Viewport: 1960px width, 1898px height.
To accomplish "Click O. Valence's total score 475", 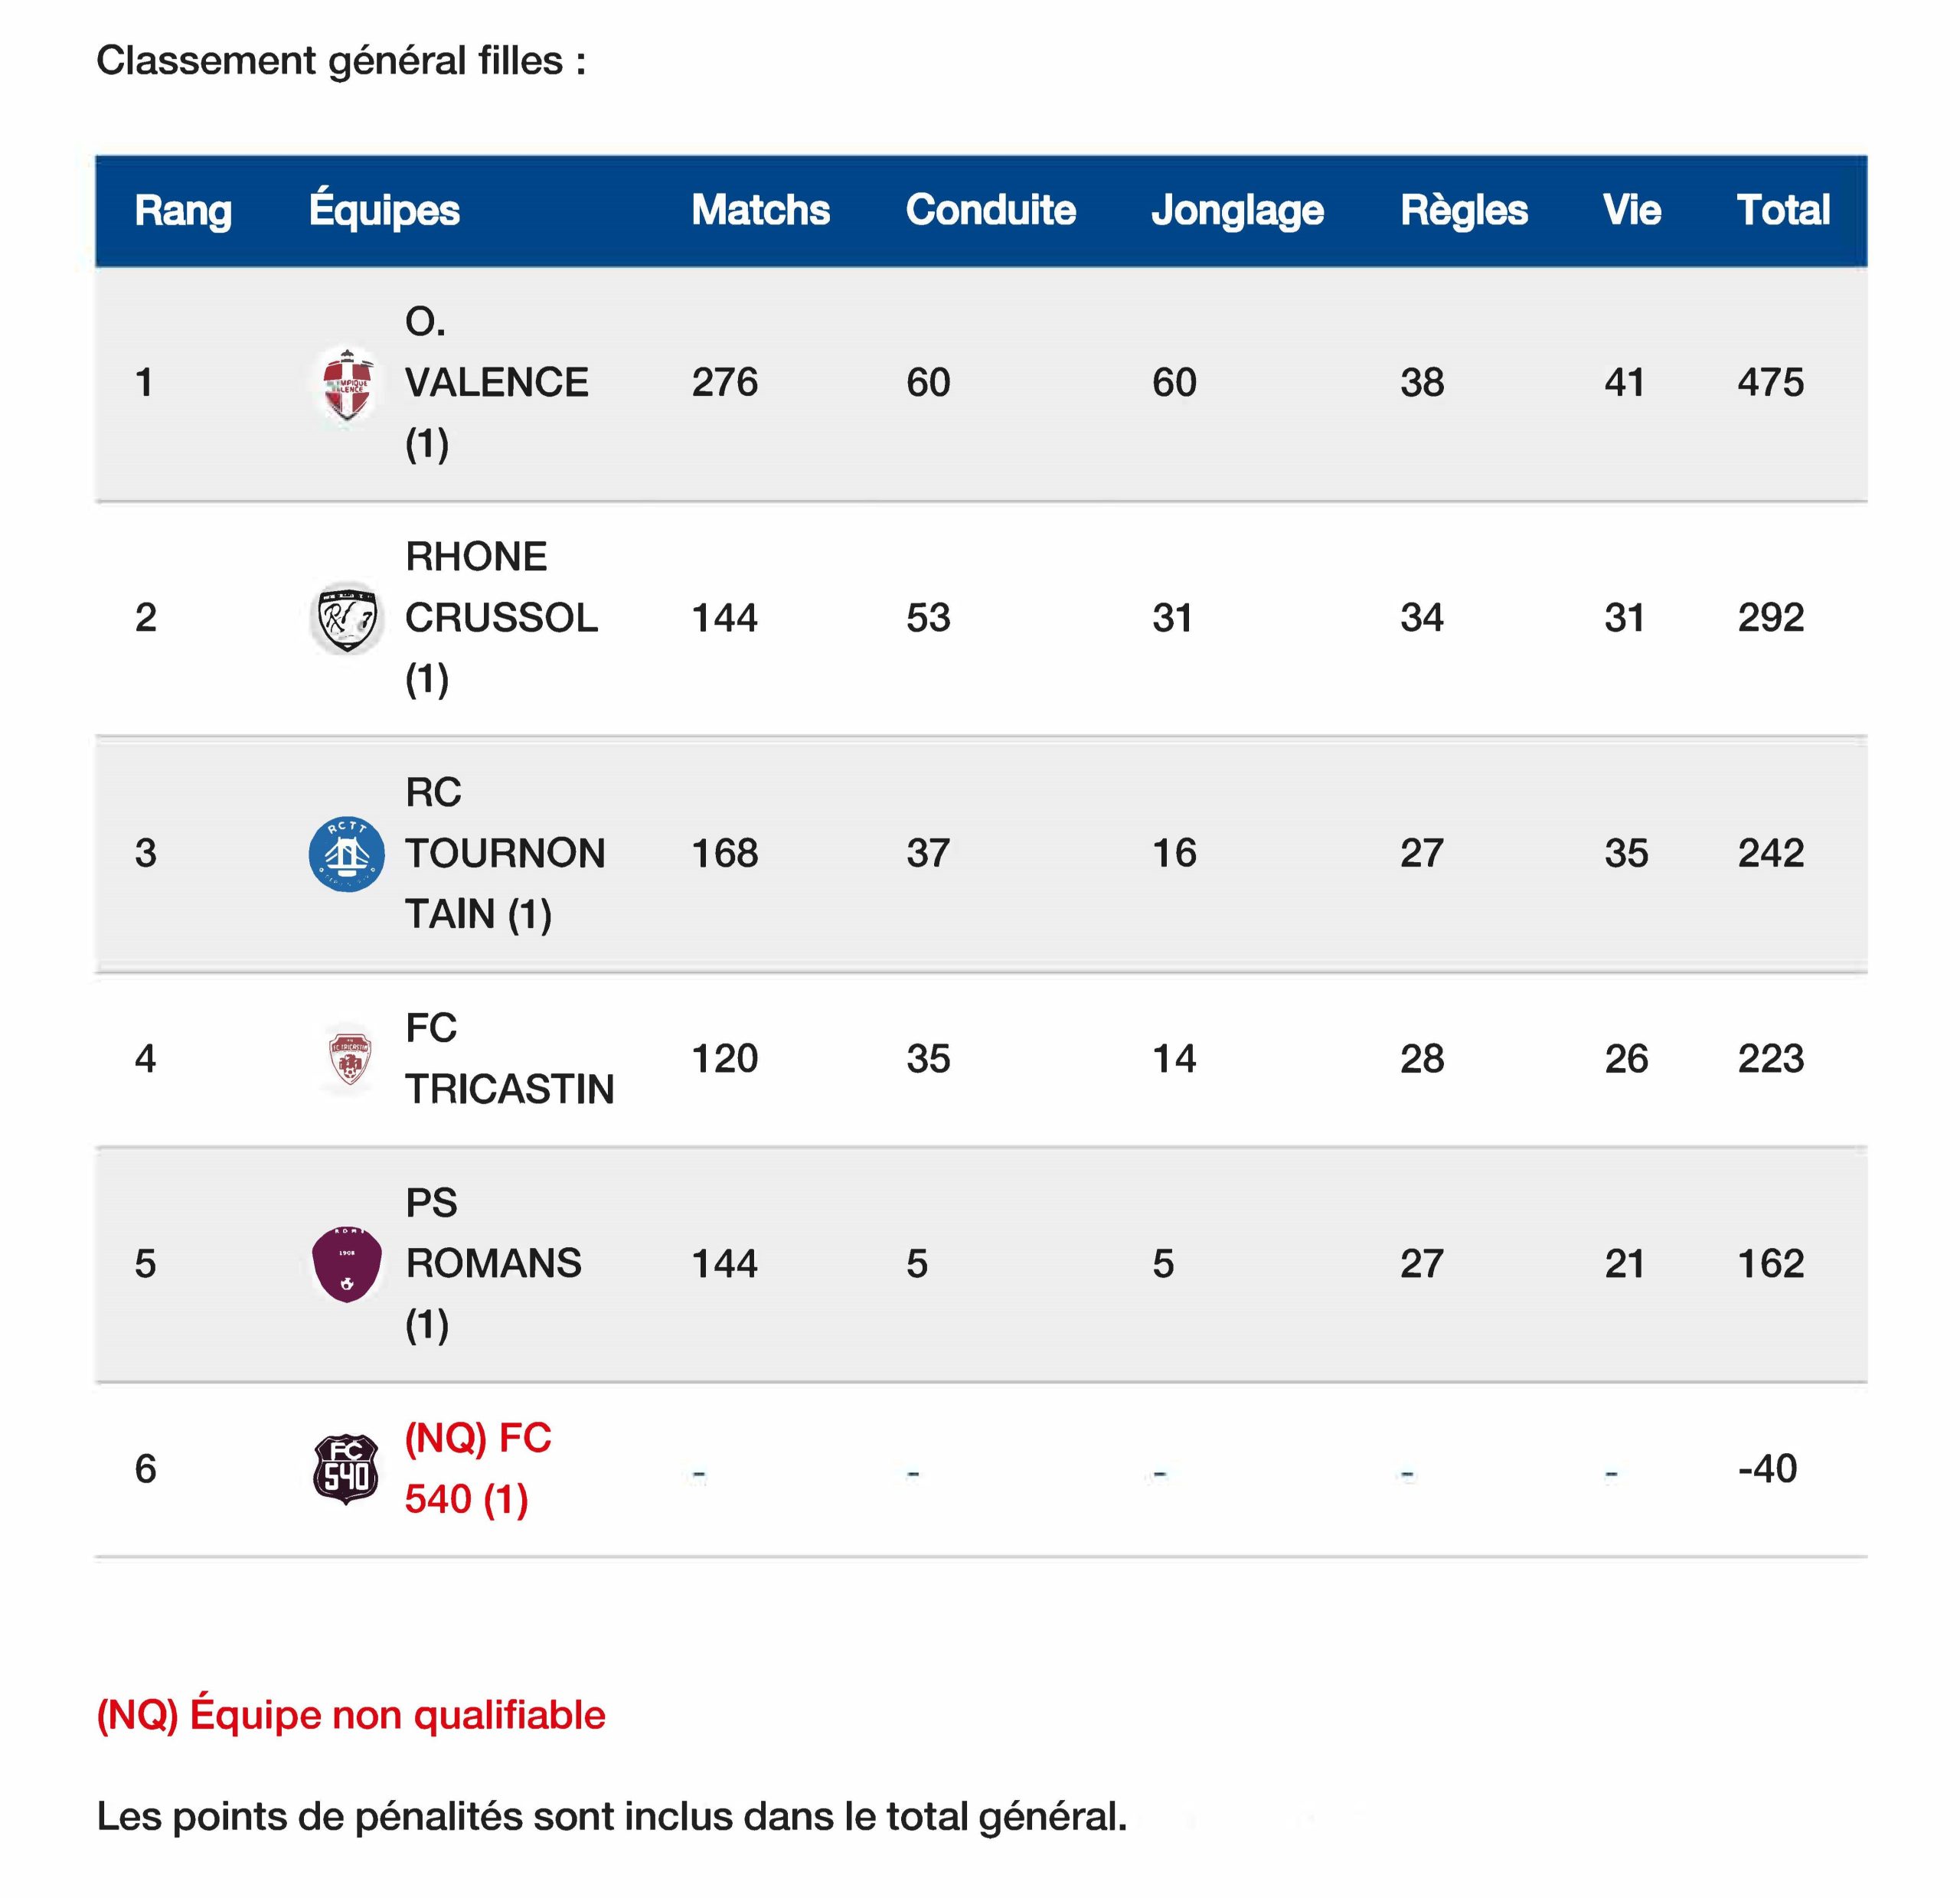I will [x=1770, y=383].
